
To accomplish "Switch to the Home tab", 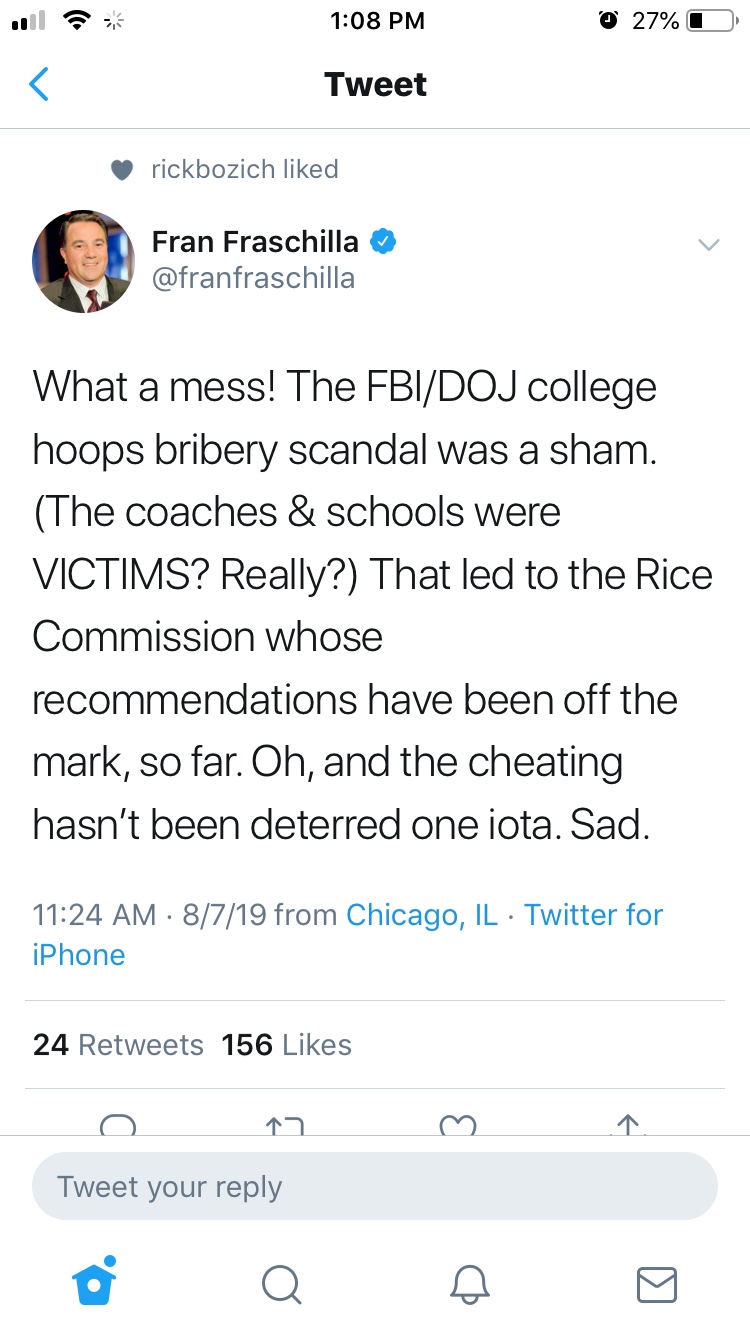I will pyautogui.click(x=94, y=1283).
